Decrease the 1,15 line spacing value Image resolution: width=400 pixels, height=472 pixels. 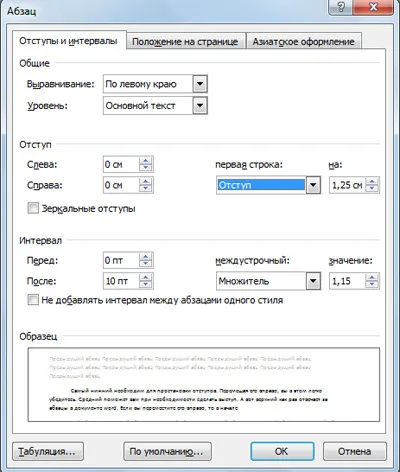point(372,285)
